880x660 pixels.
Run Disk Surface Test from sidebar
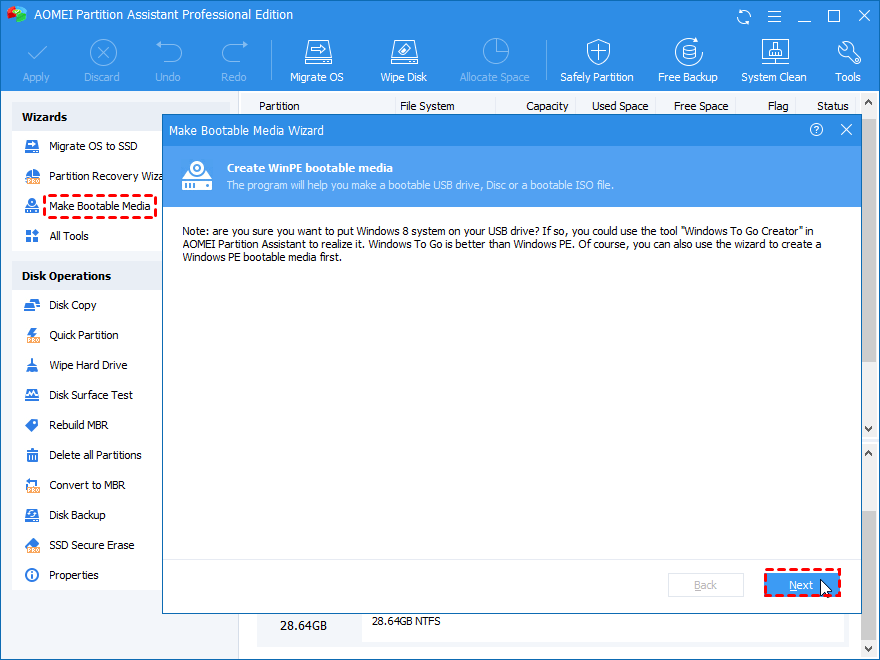pyautogui.click(x=90, y=395)
